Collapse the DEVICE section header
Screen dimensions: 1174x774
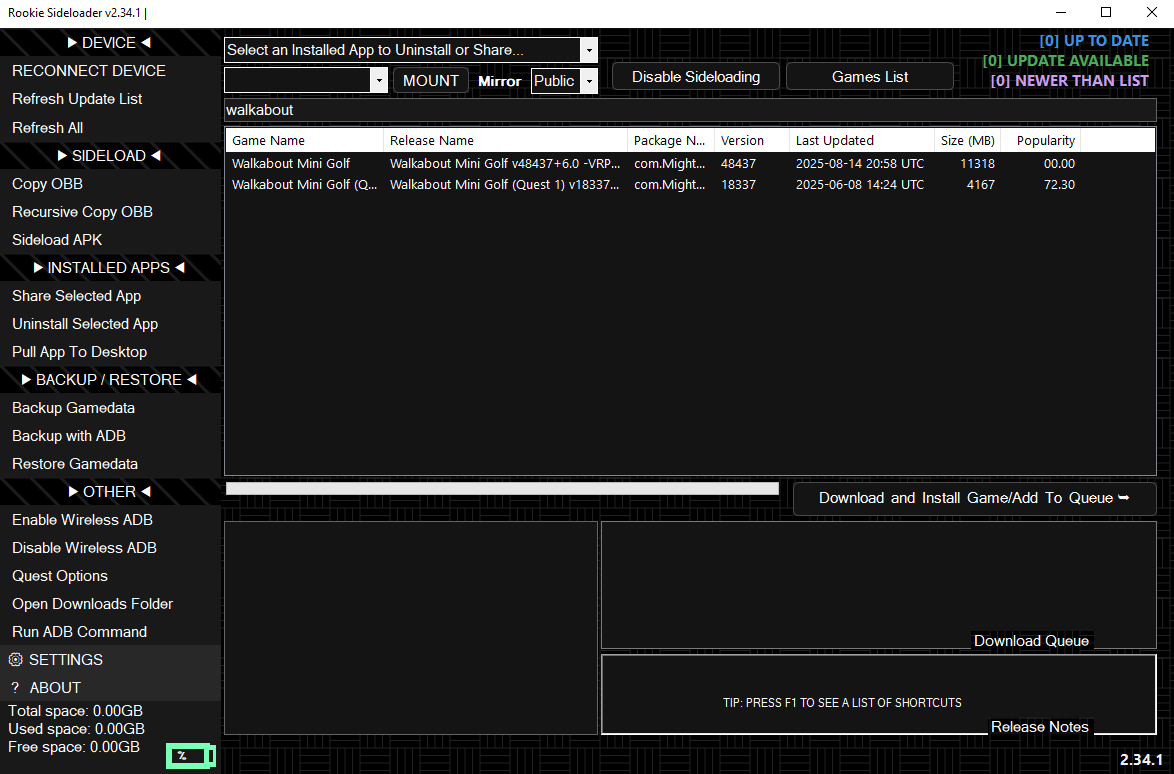pyautogui.click(x=110, y=43)
